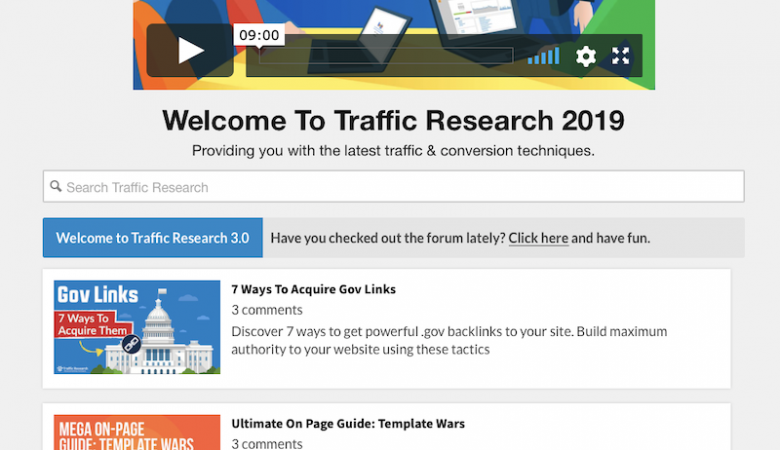Adjust the video volume bars
This screenshot has width=780, height=450.
(543, 56)
